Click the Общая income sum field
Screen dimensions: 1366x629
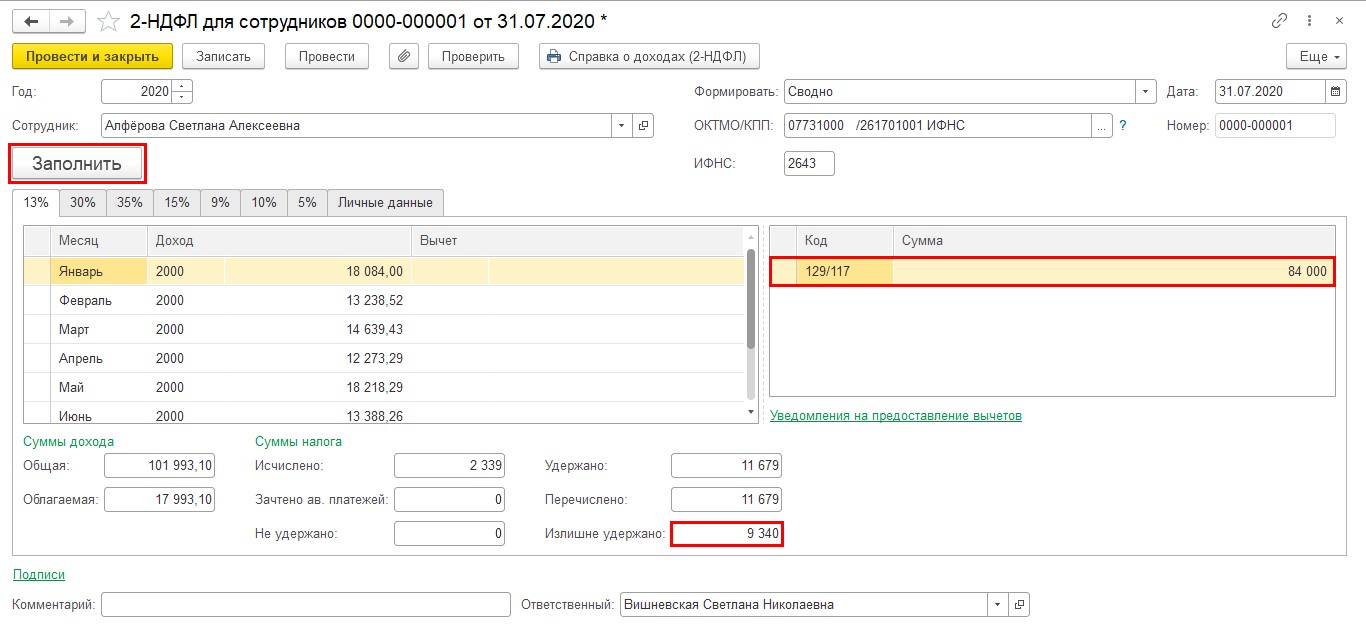tap(159, 465)
